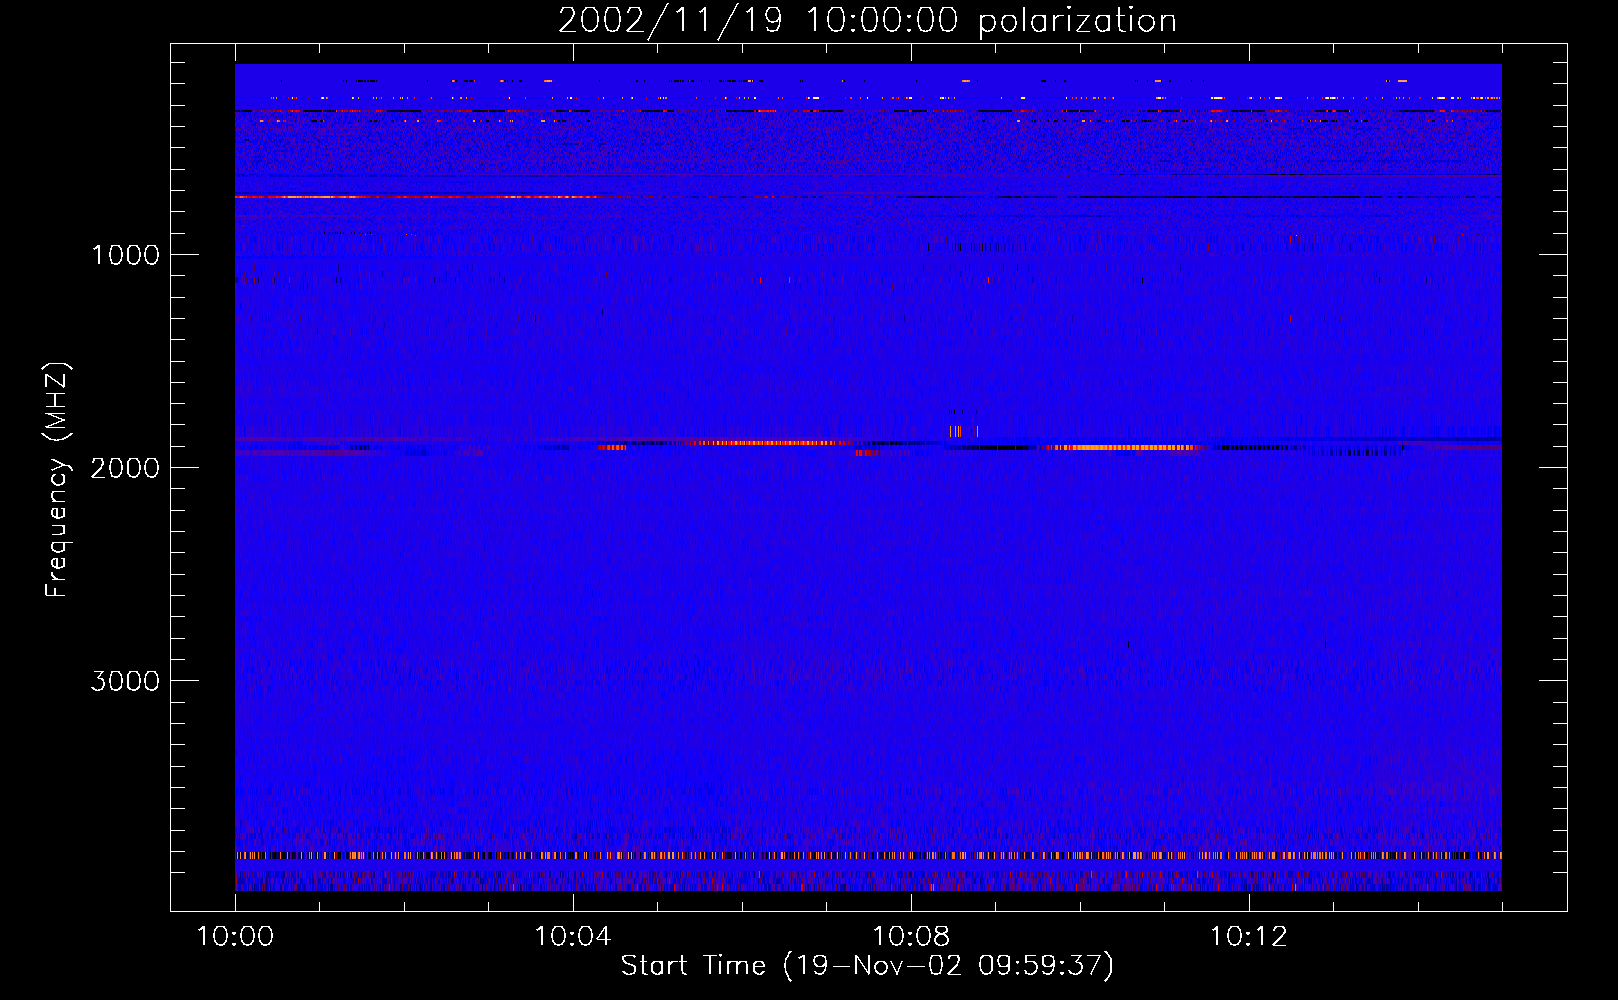Click the 'Start Time (19-Nov-02 09:59:37)' label

click(867, 966)
